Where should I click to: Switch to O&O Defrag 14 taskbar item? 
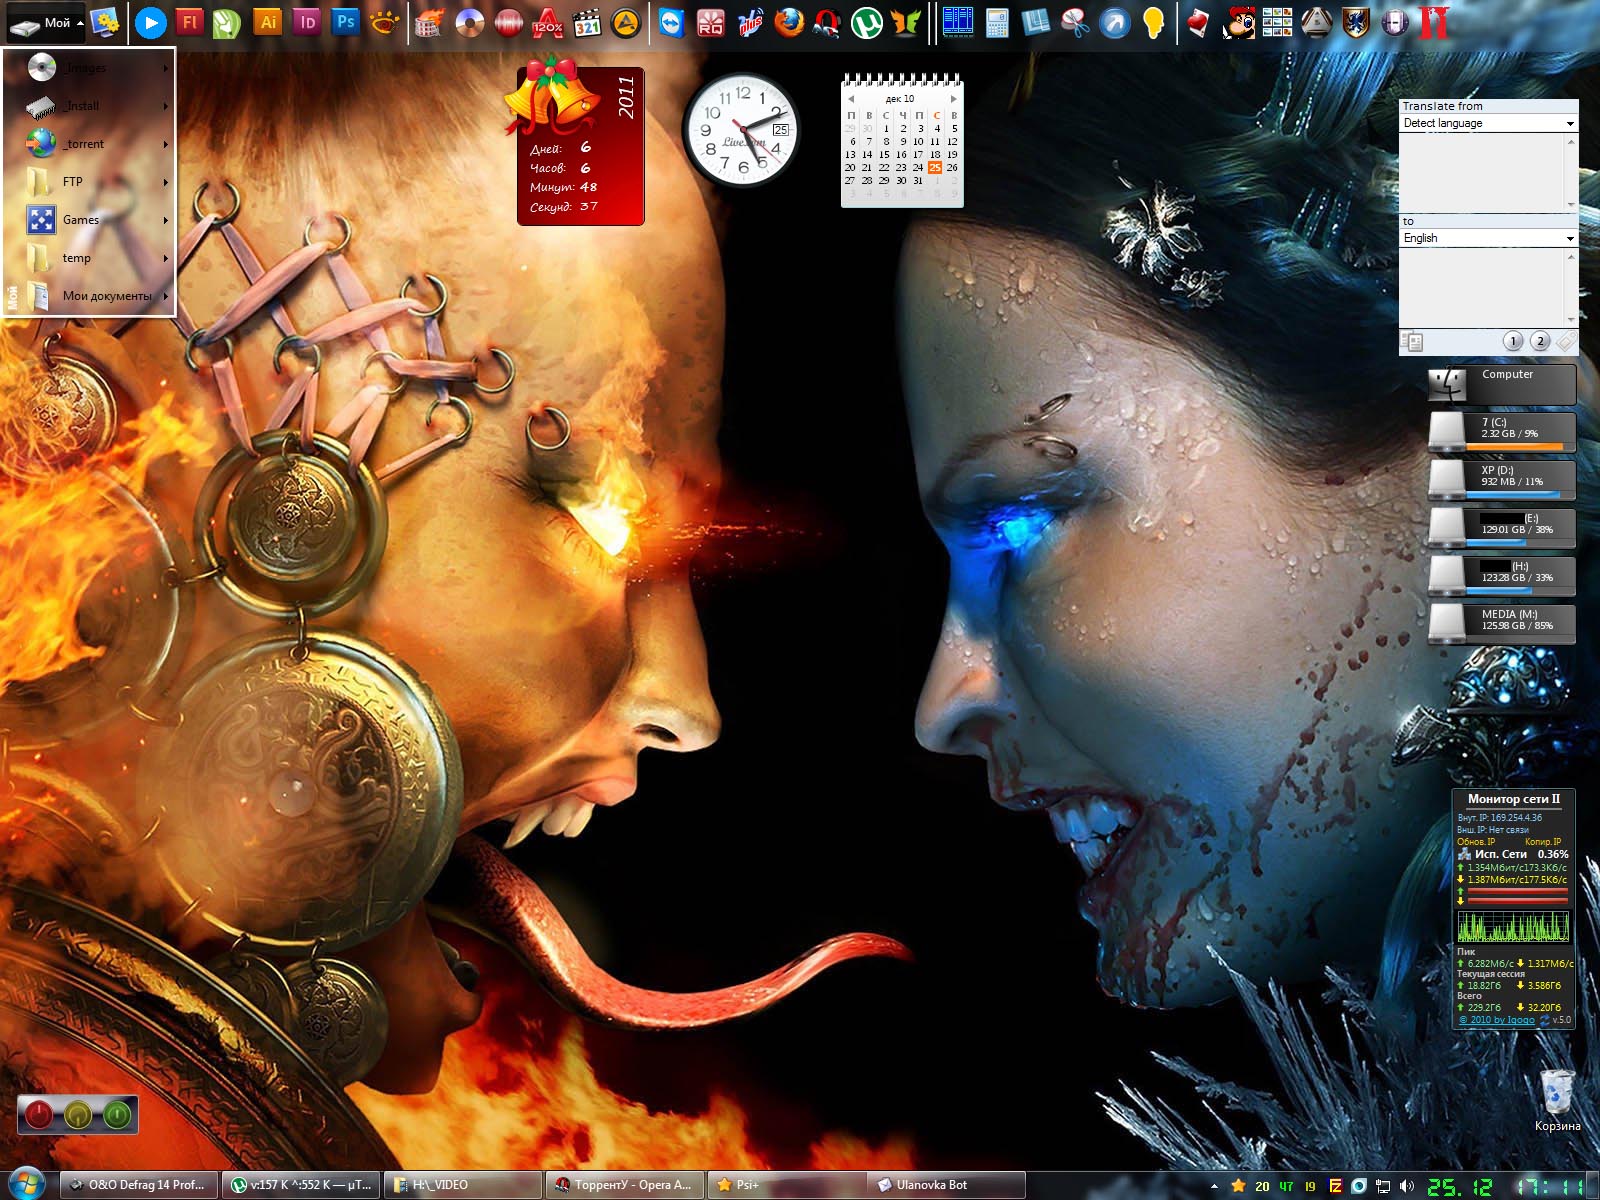click(x=138, y=1185)
